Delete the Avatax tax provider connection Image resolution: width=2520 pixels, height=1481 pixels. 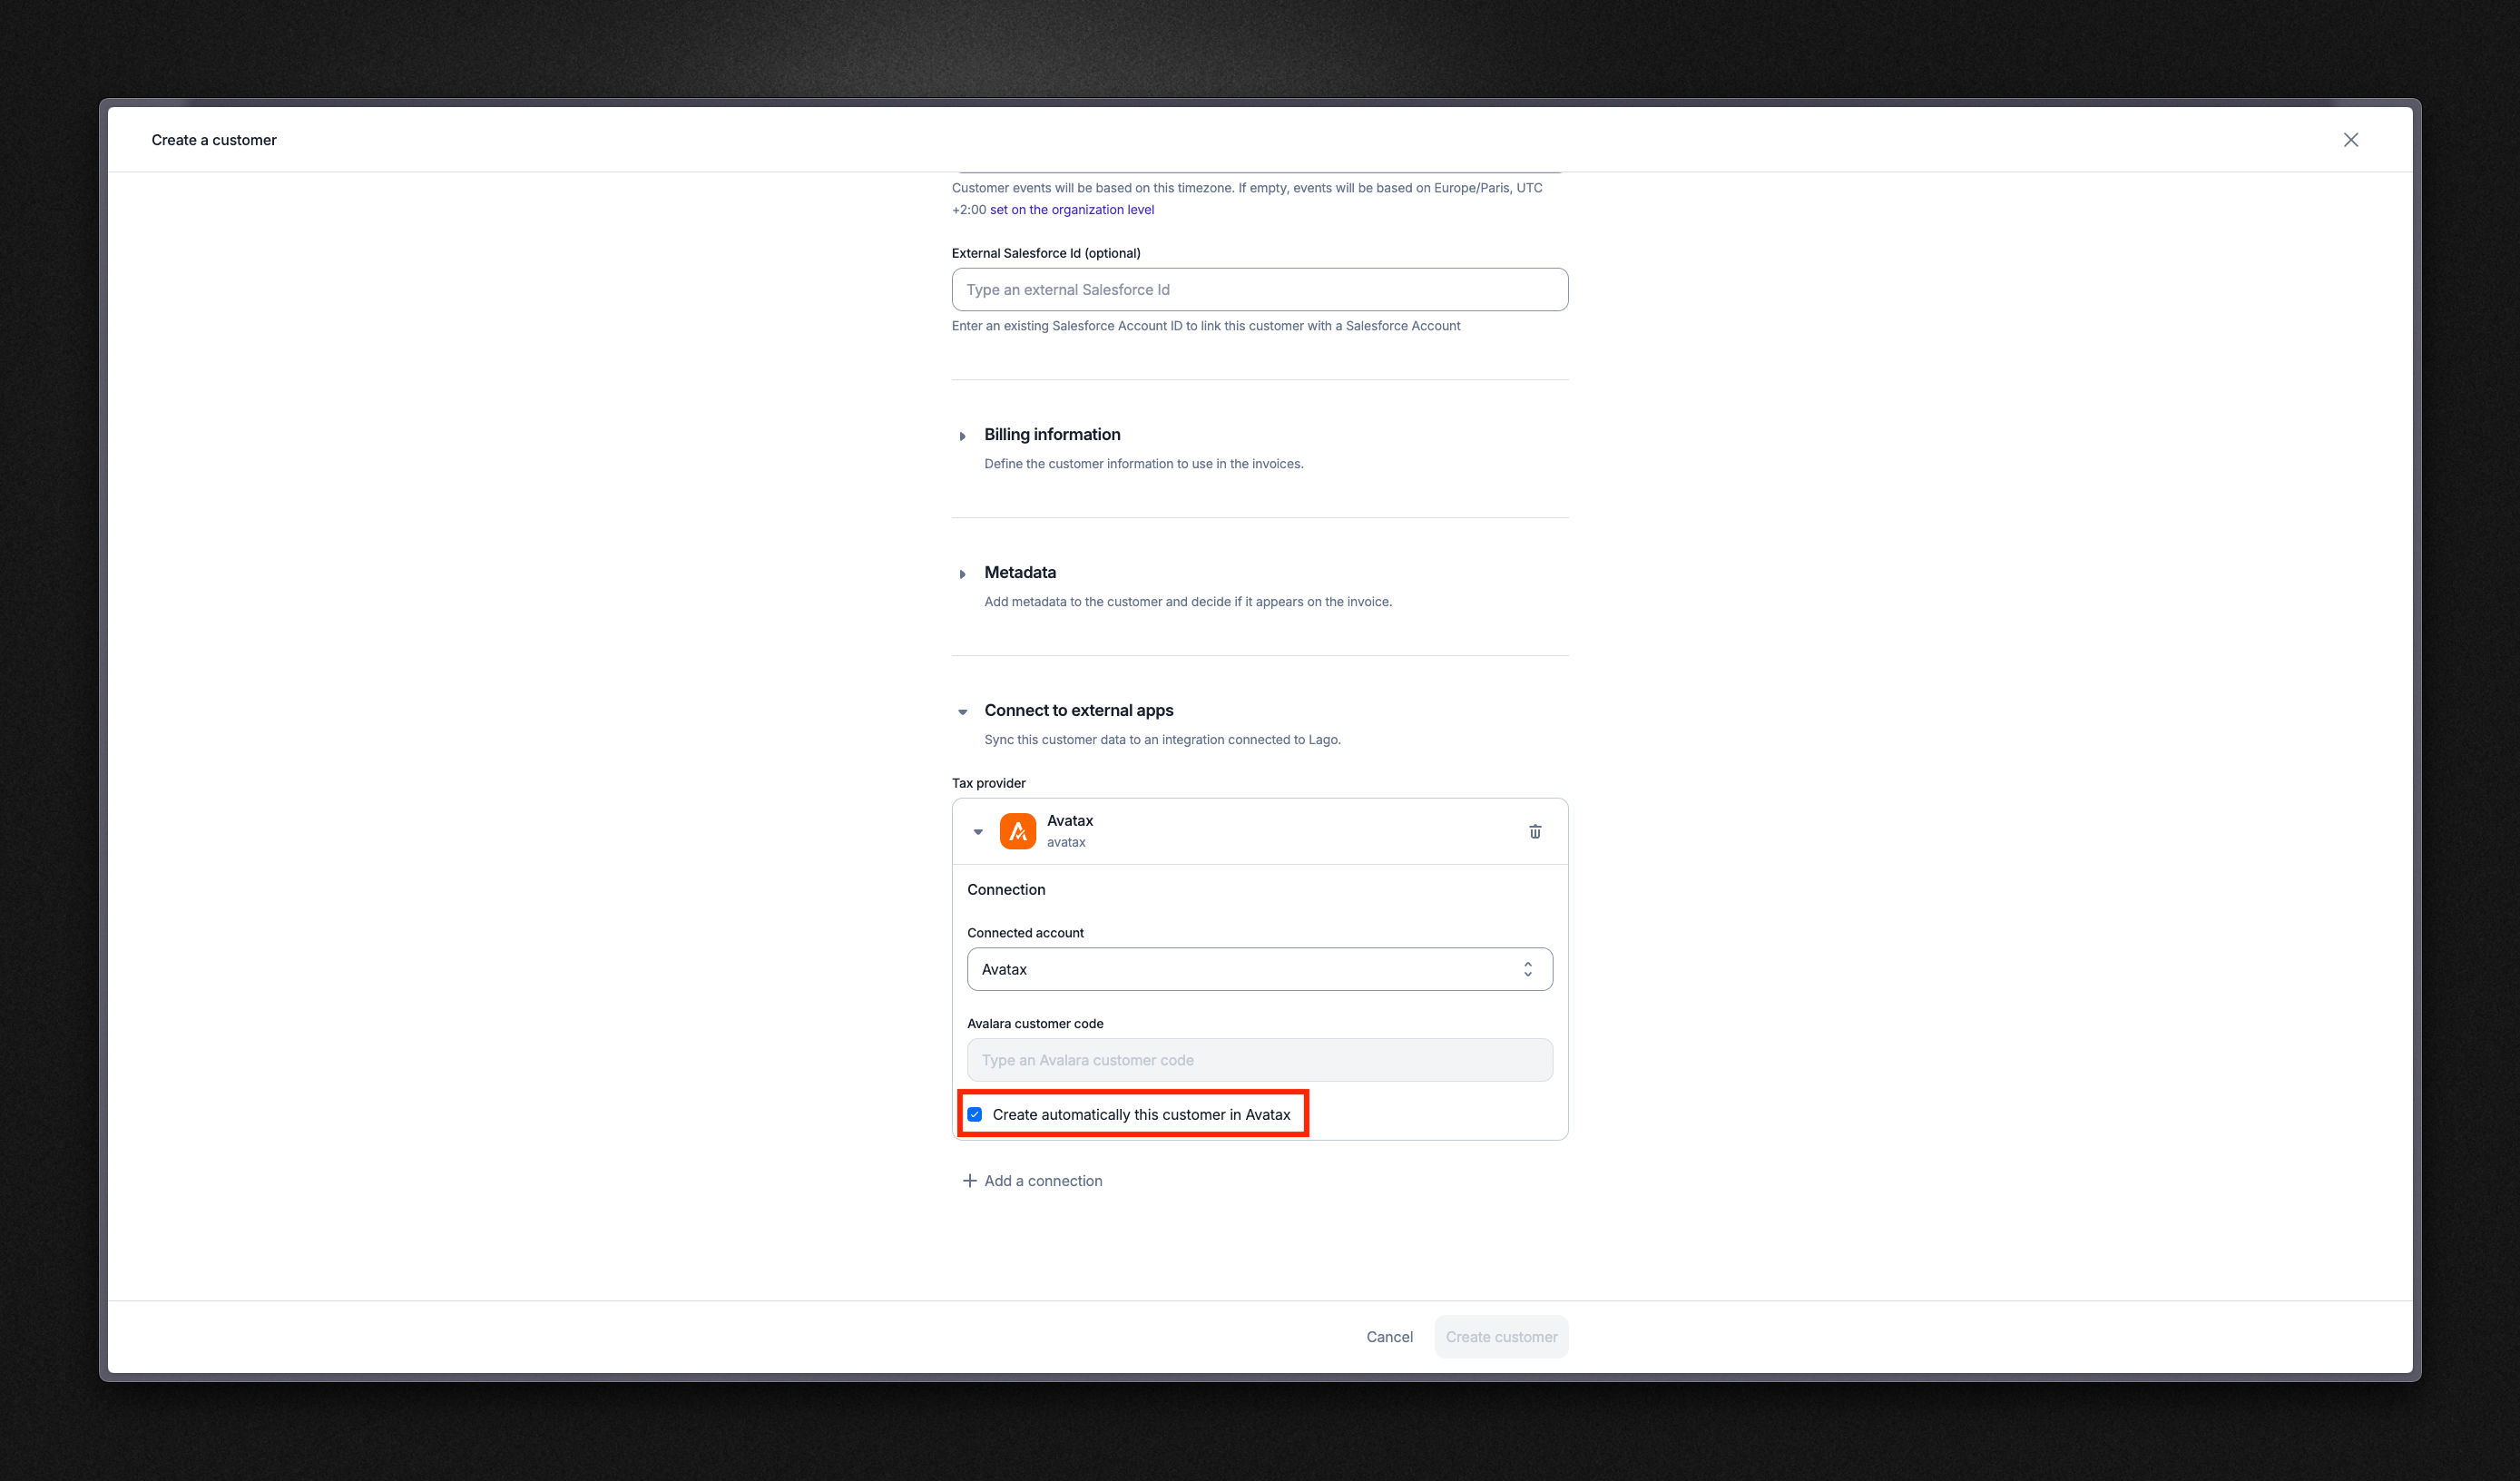coord(1535,831)
